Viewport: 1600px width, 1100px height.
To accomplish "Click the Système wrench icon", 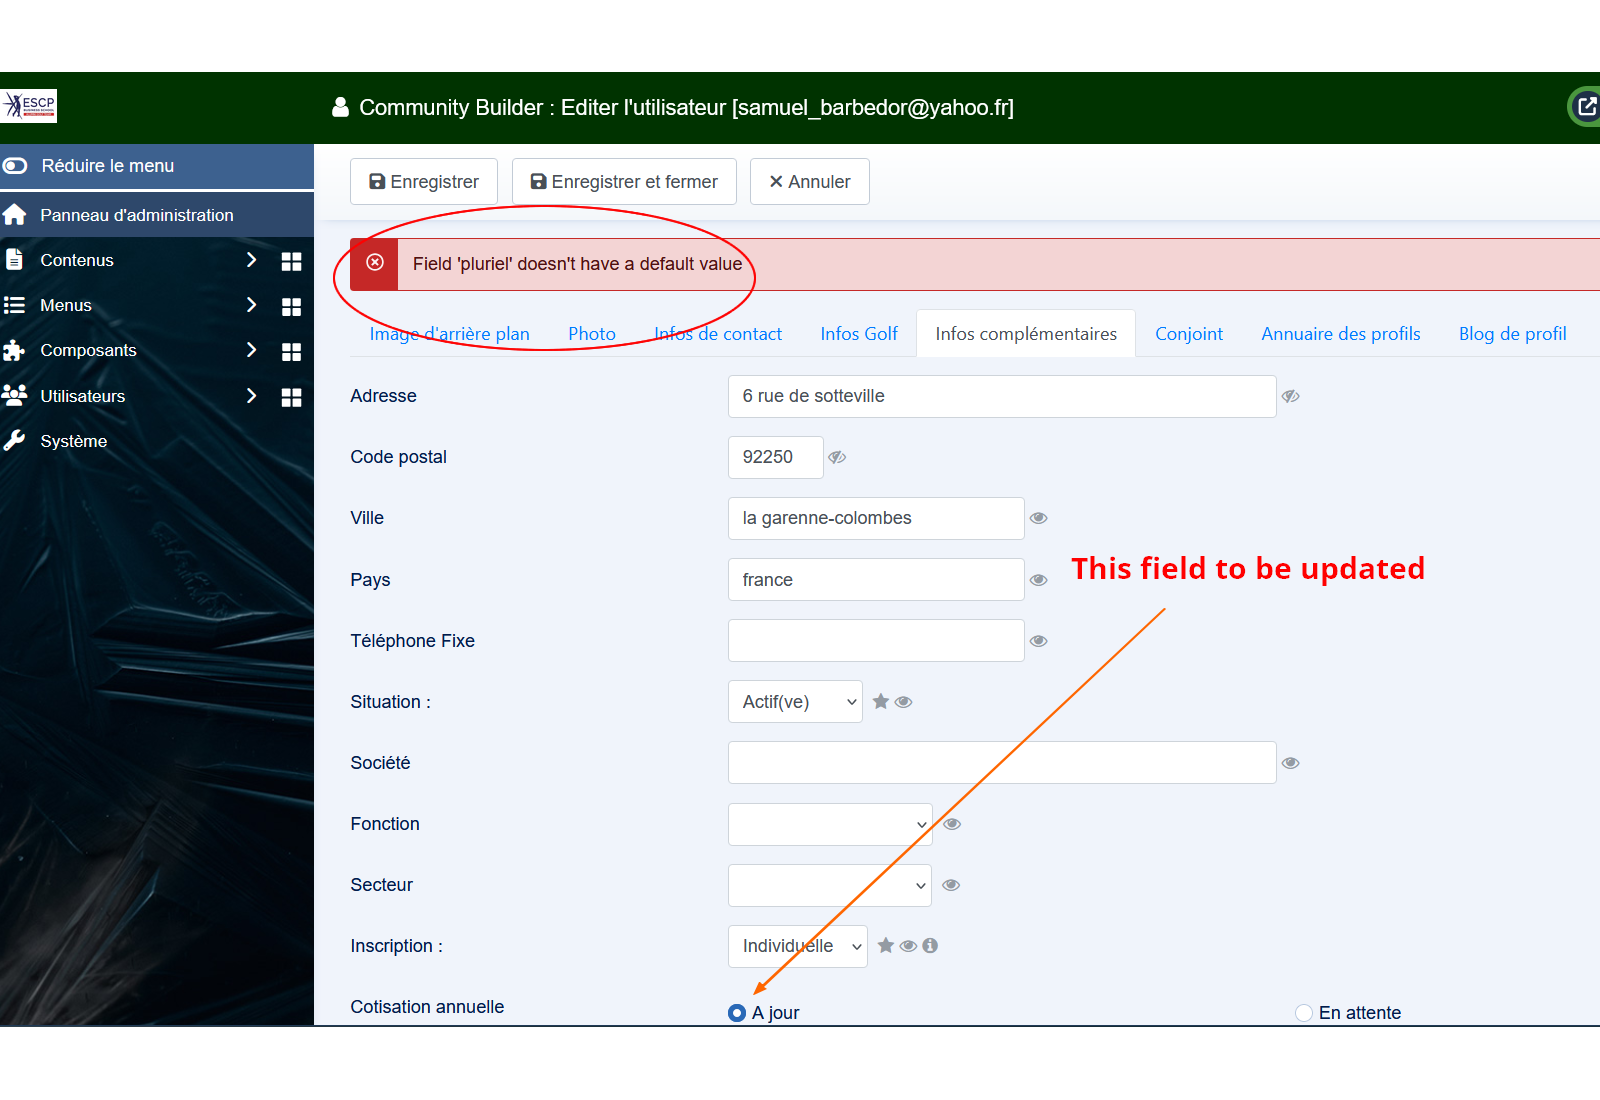I will point(14,441).
